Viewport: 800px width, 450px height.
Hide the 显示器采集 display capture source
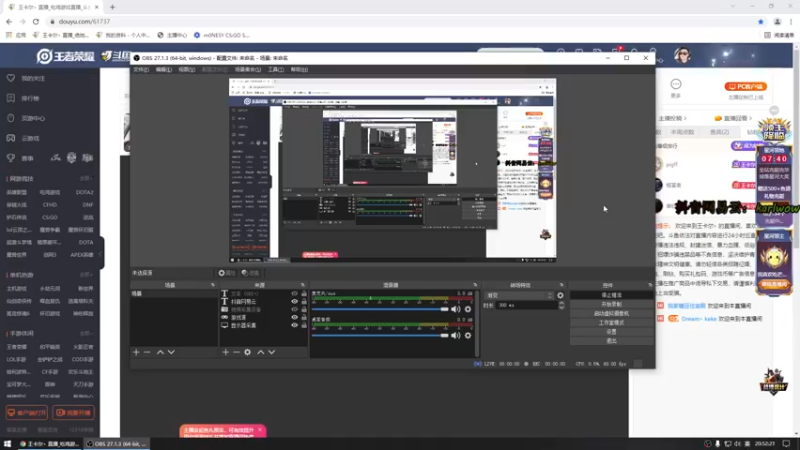tap(294, 325)
